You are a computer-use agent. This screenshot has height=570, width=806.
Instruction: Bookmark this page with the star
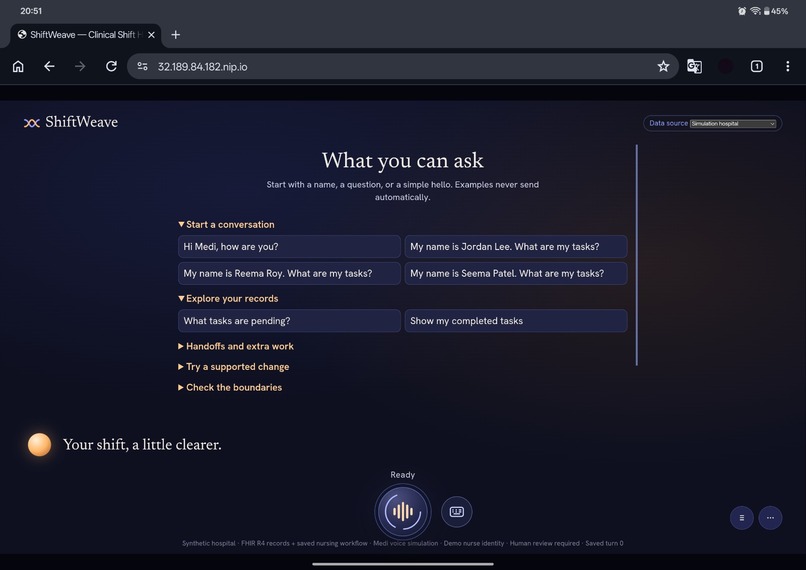(663, 66)
